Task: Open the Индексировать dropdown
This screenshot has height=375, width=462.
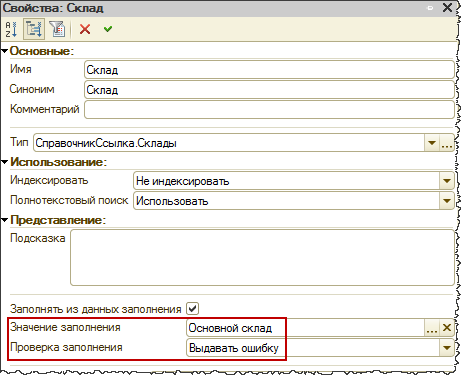Action: [x=447, y=181]
